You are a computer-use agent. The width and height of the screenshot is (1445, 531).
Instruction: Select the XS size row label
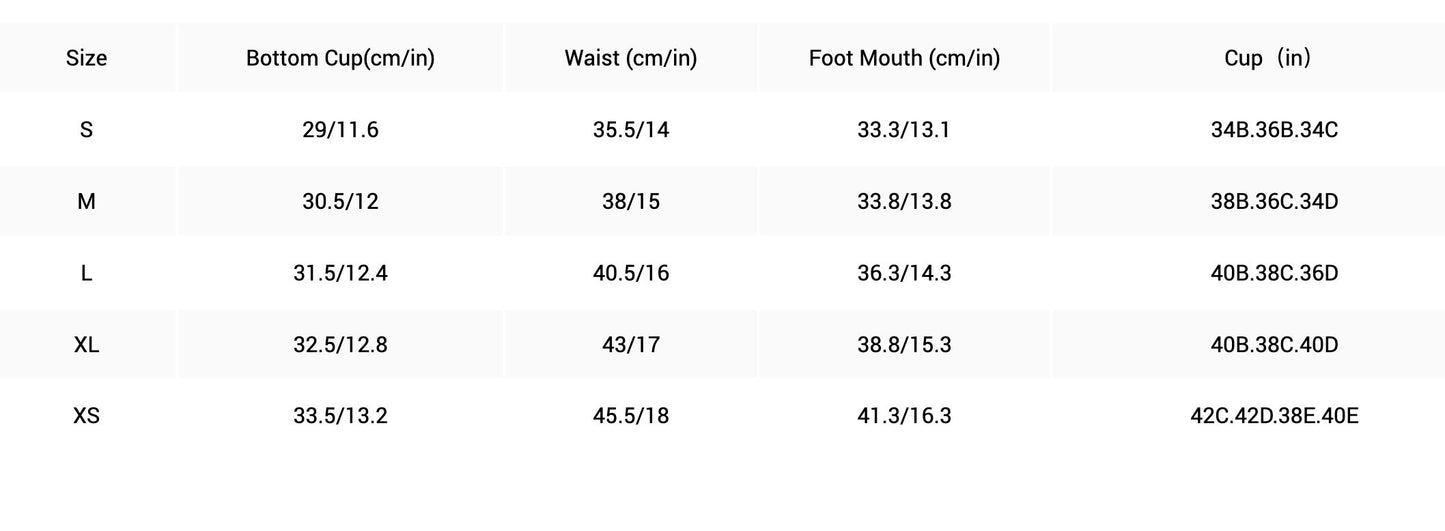coord(86,416)
